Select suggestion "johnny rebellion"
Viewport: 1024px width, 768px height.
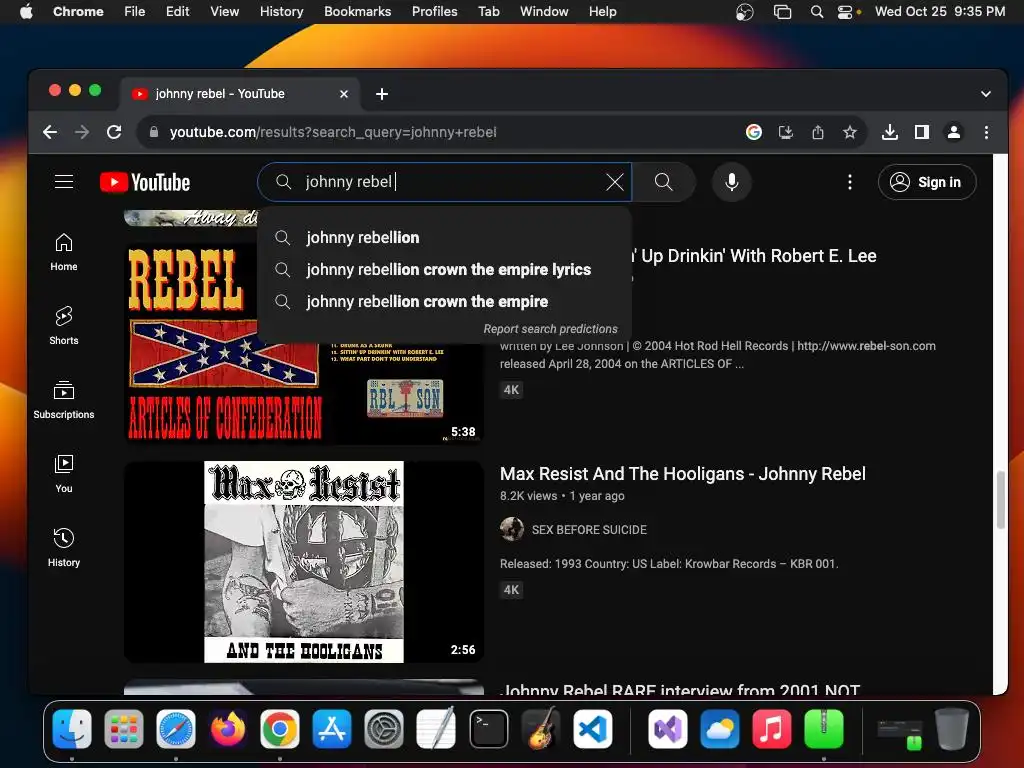[444, 237]
